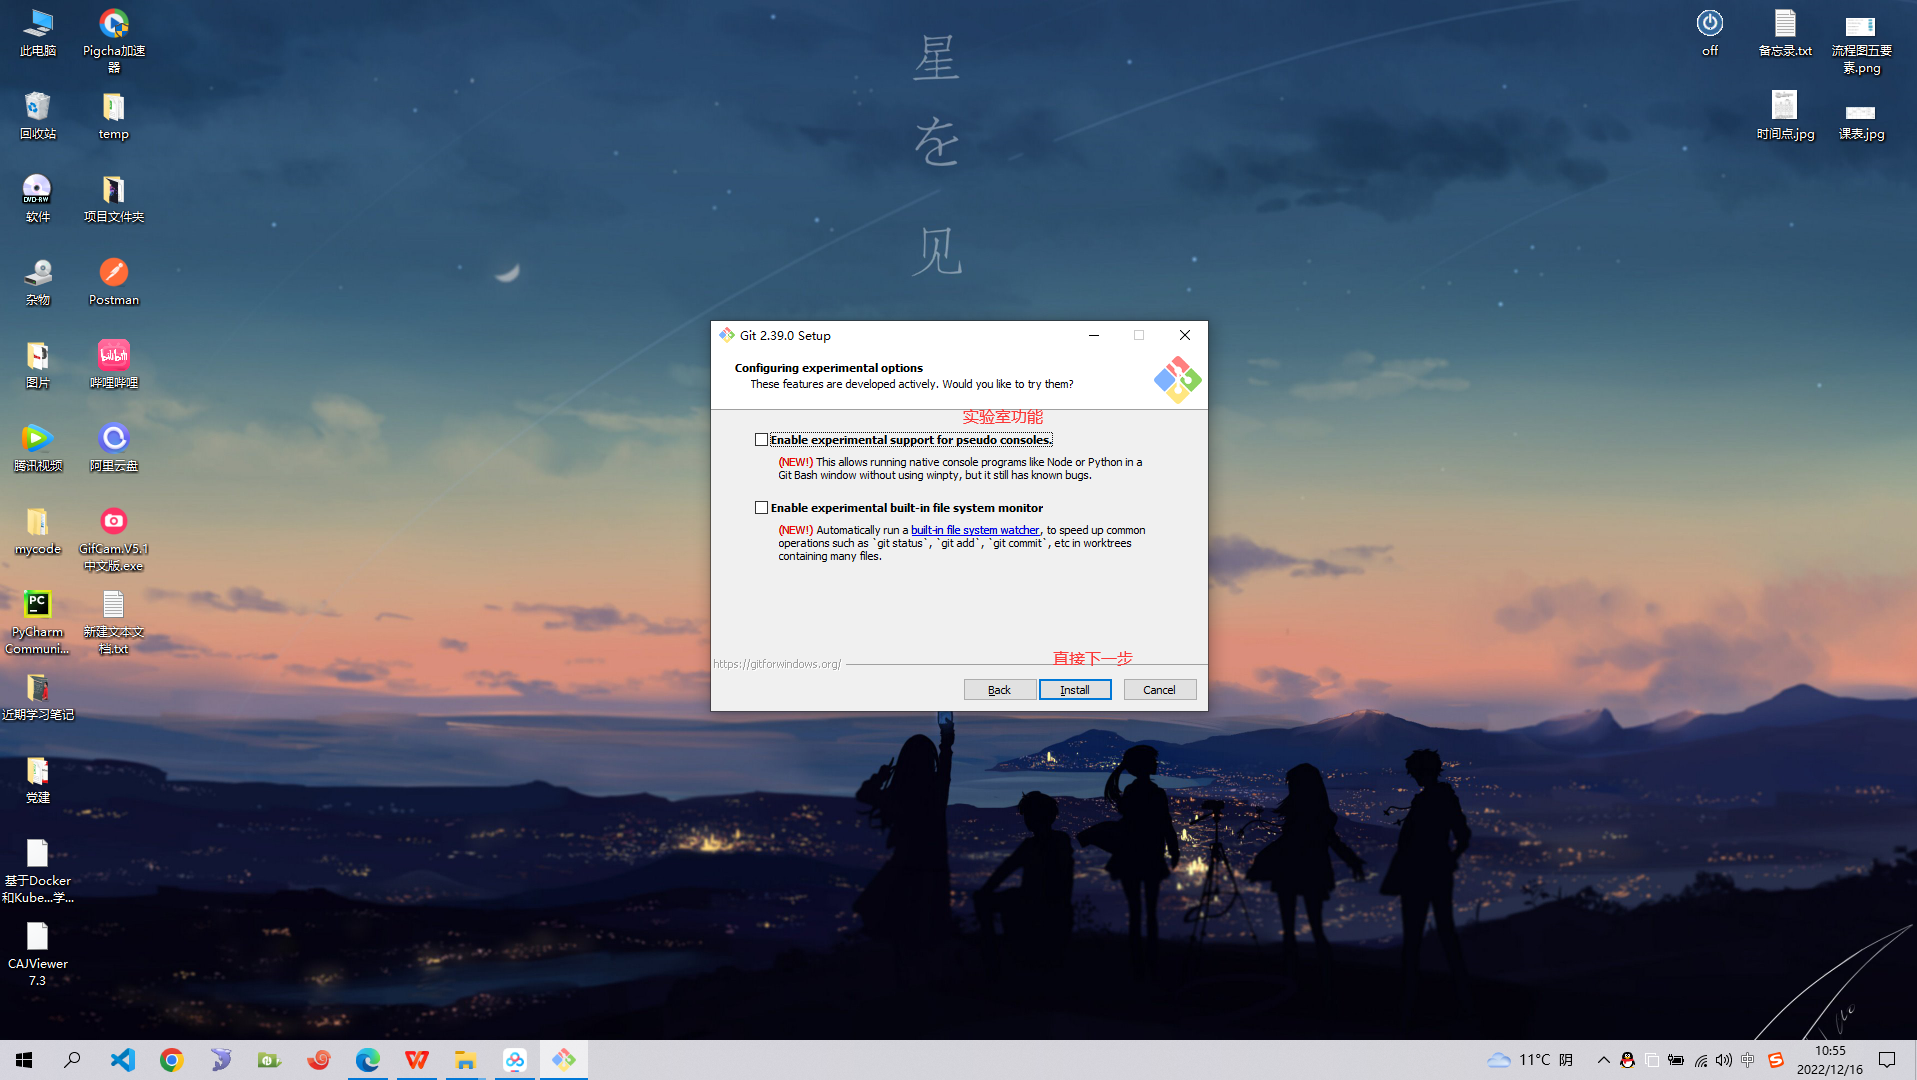Click the Install button
The width and height of the screenshot is (1917, 1080).
pyautogui.click(x=1075, y=690)
